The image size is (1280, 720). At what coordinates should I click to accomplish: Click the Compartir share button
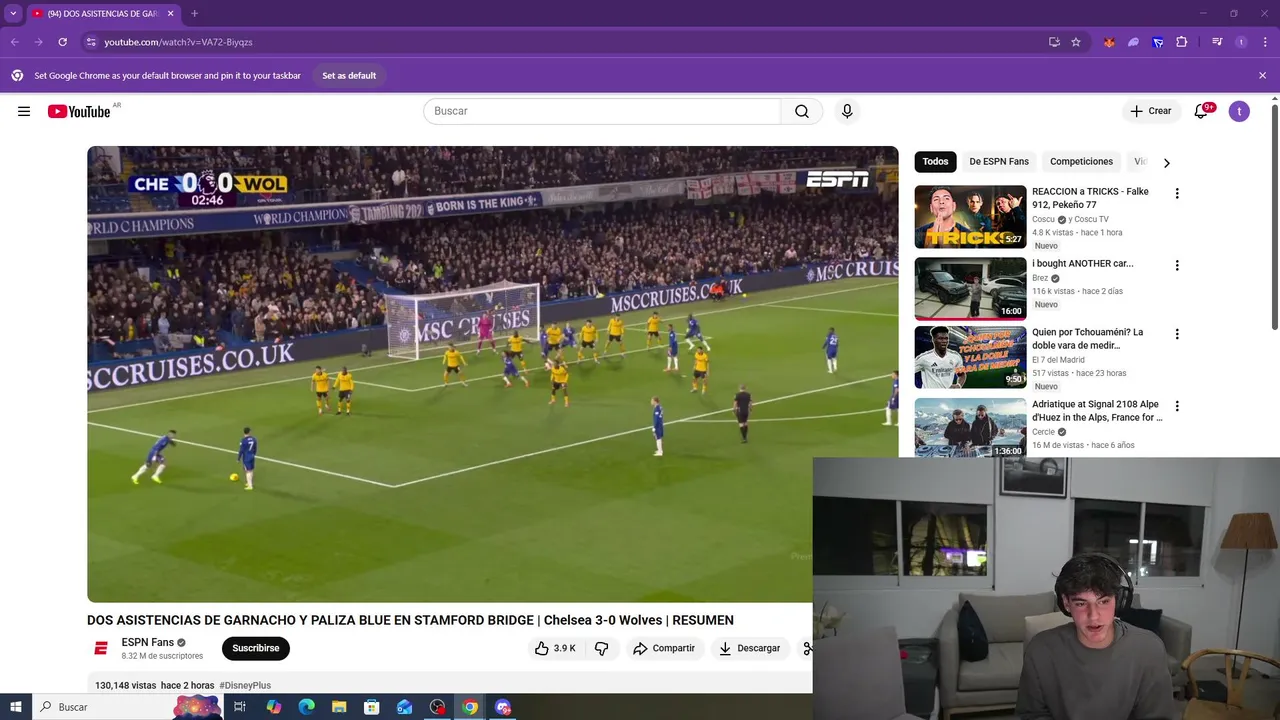[664, 648]
